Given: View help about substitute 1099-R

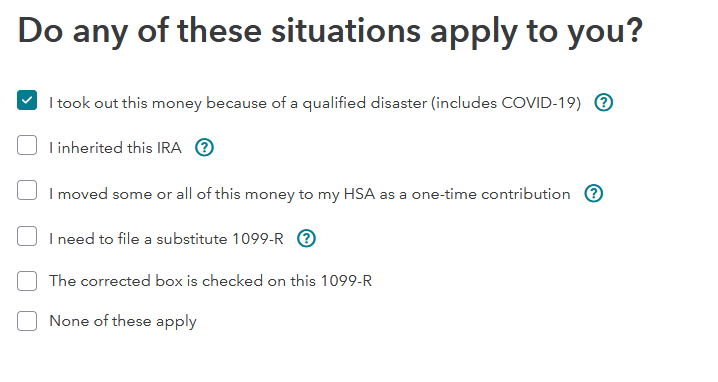Looking at the screenshot, I should point(306,238).
